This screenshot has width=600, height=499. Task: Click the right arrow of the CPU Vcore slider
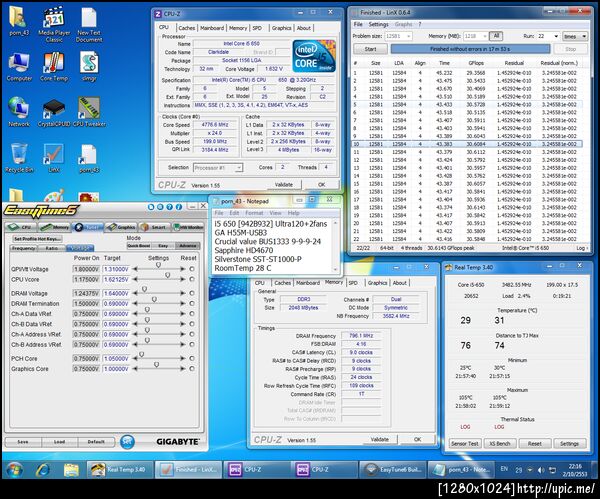[x=183, y=279]
